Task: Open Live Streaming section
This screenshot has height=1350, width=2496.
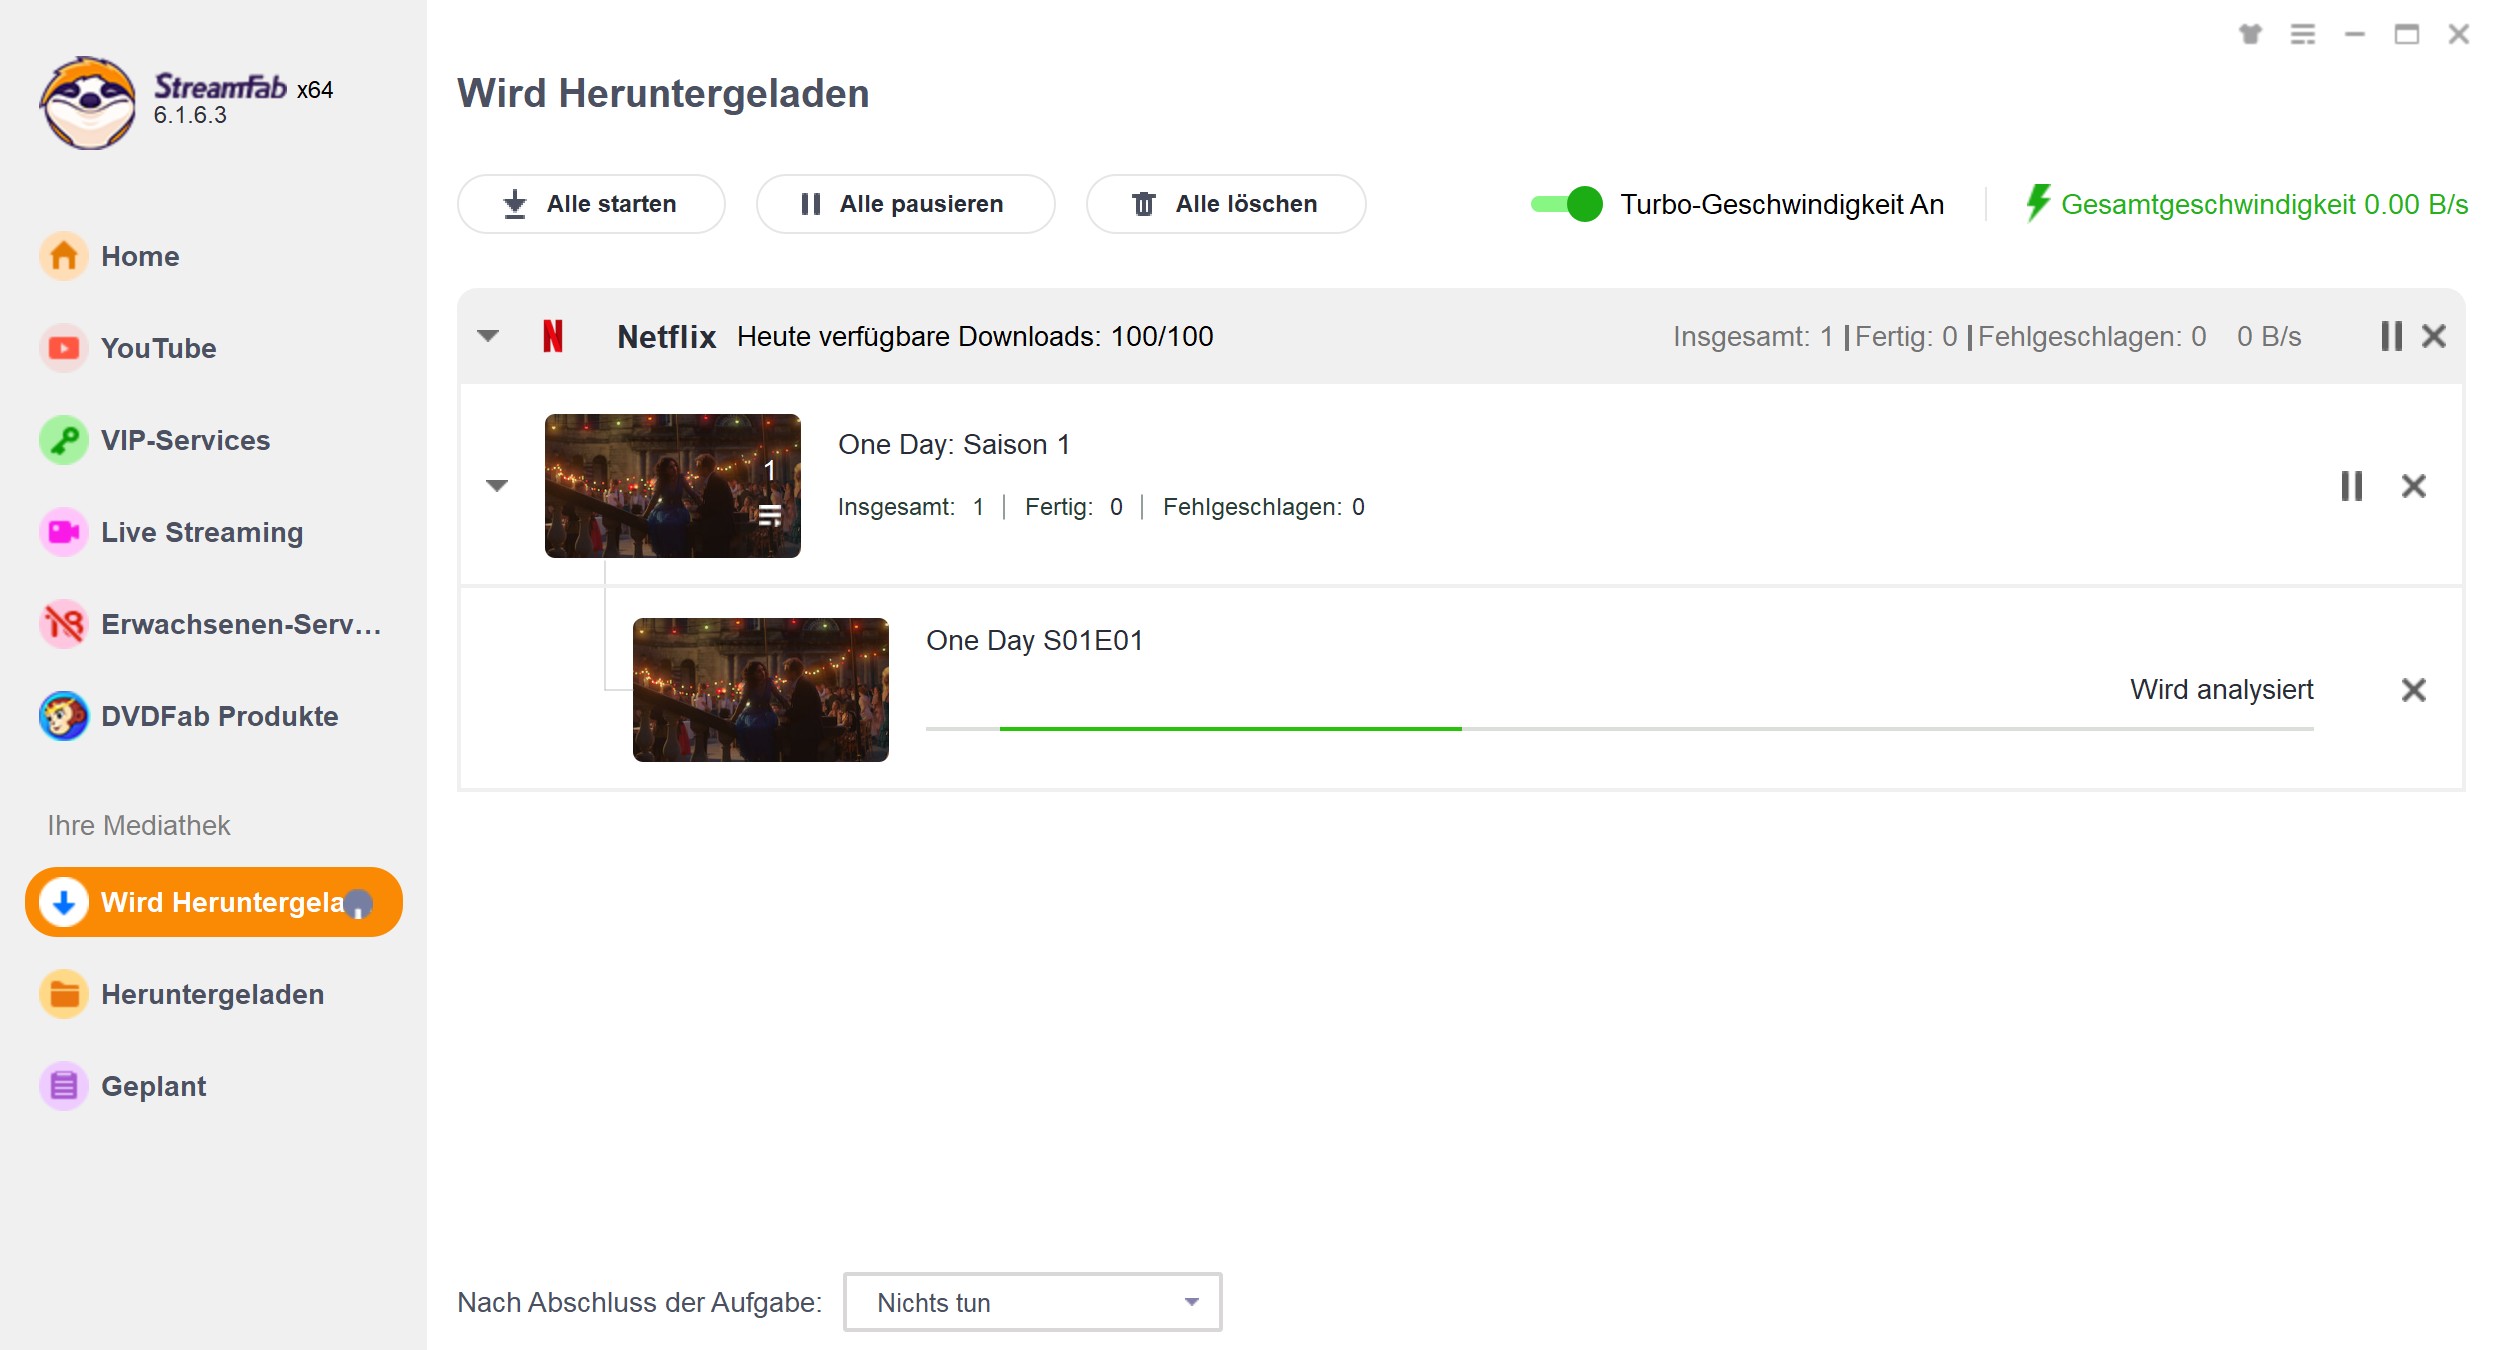Action: [x=203, y=532]
